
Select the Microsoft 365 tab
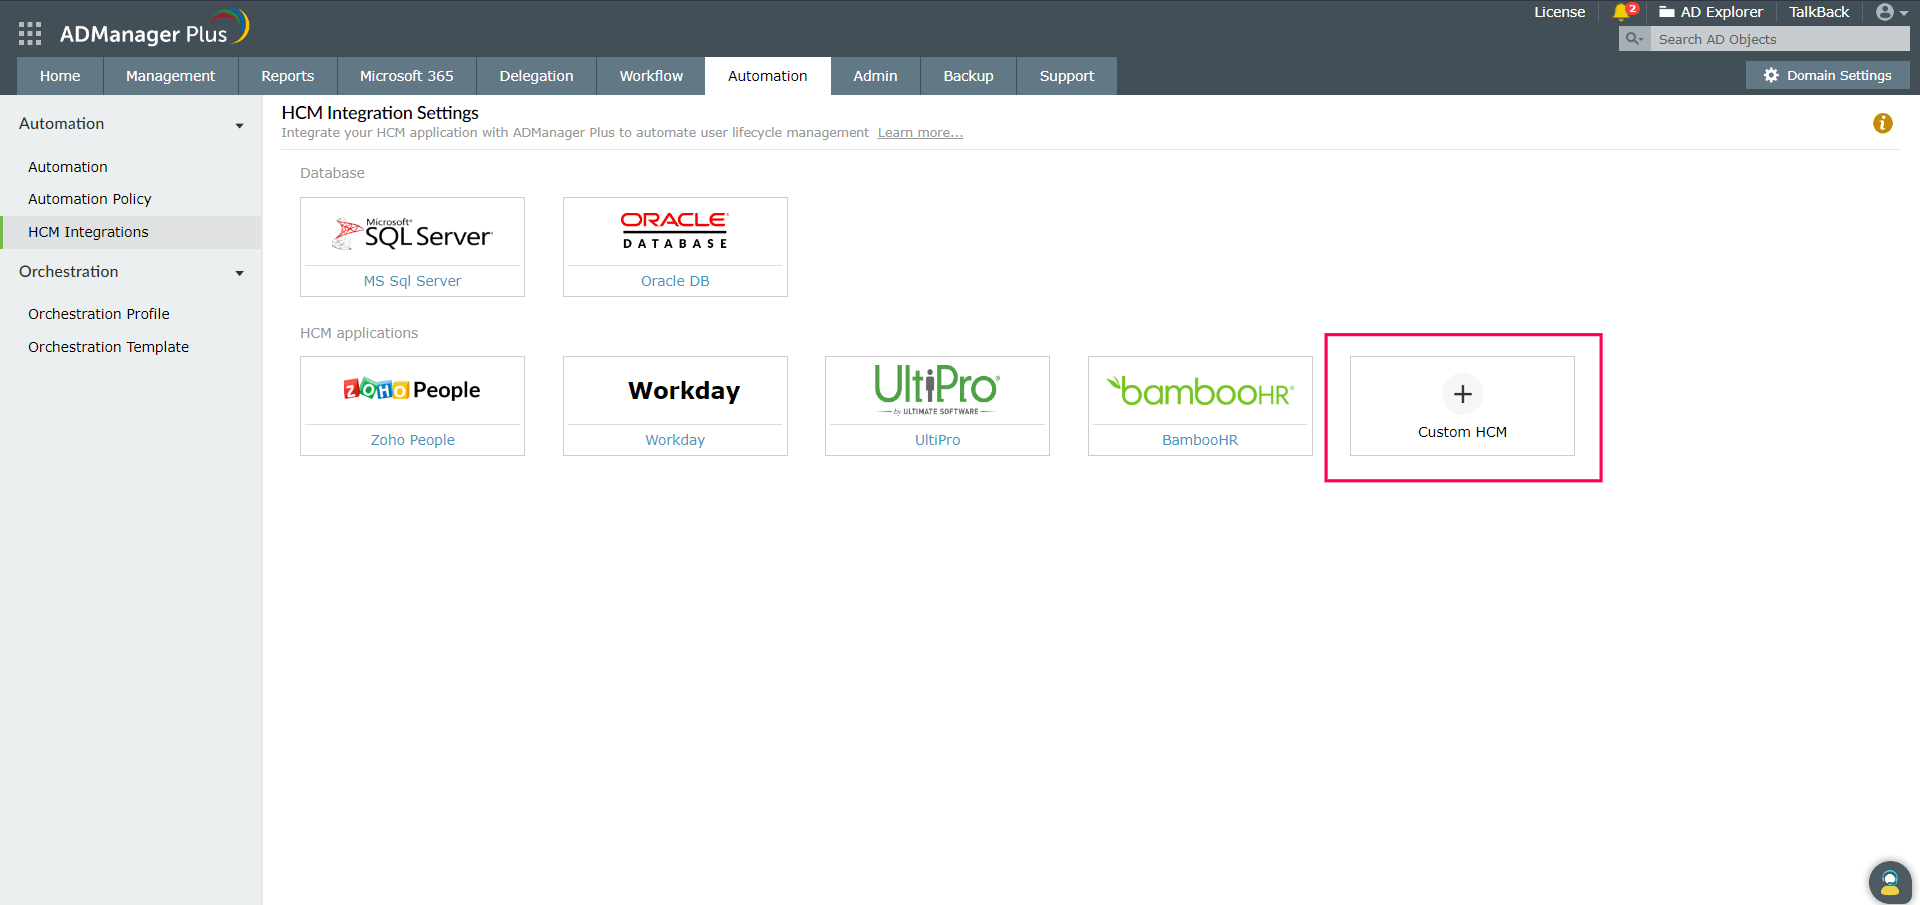[407, 76]
